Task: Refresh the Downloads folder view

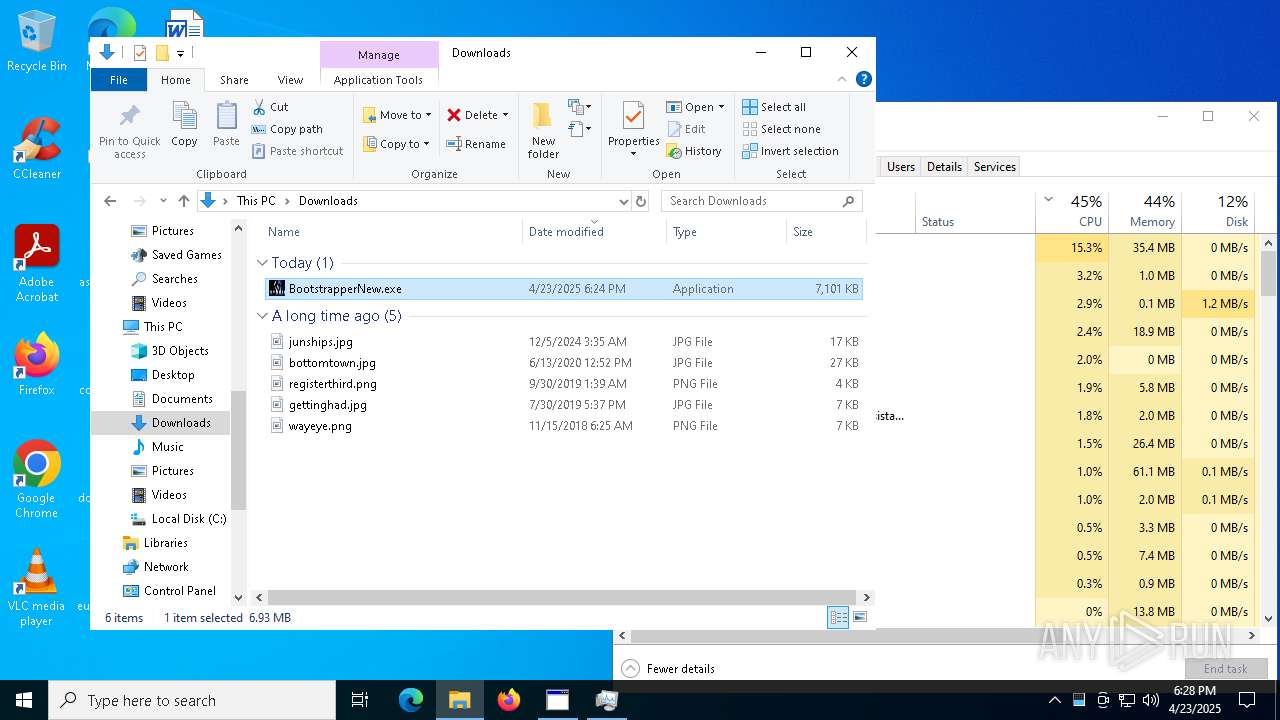Action: click(x=641, y=201)
